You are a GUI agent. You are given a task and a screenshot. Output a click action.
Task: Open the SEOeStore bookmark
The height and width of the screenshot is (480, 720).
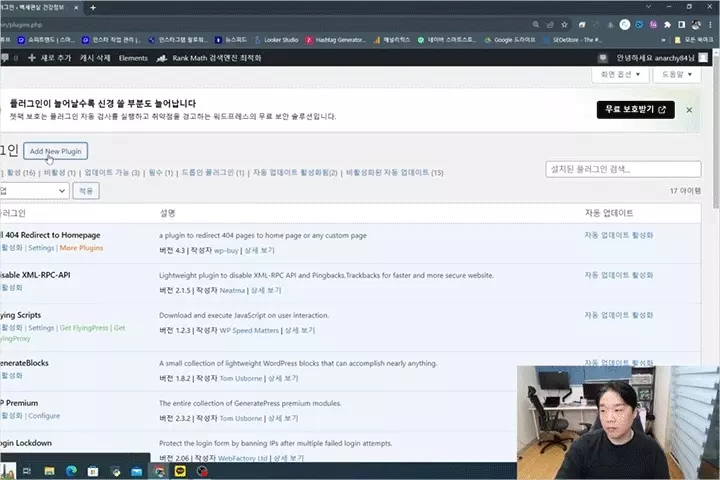pyautogui.click(x=572, y=40)
